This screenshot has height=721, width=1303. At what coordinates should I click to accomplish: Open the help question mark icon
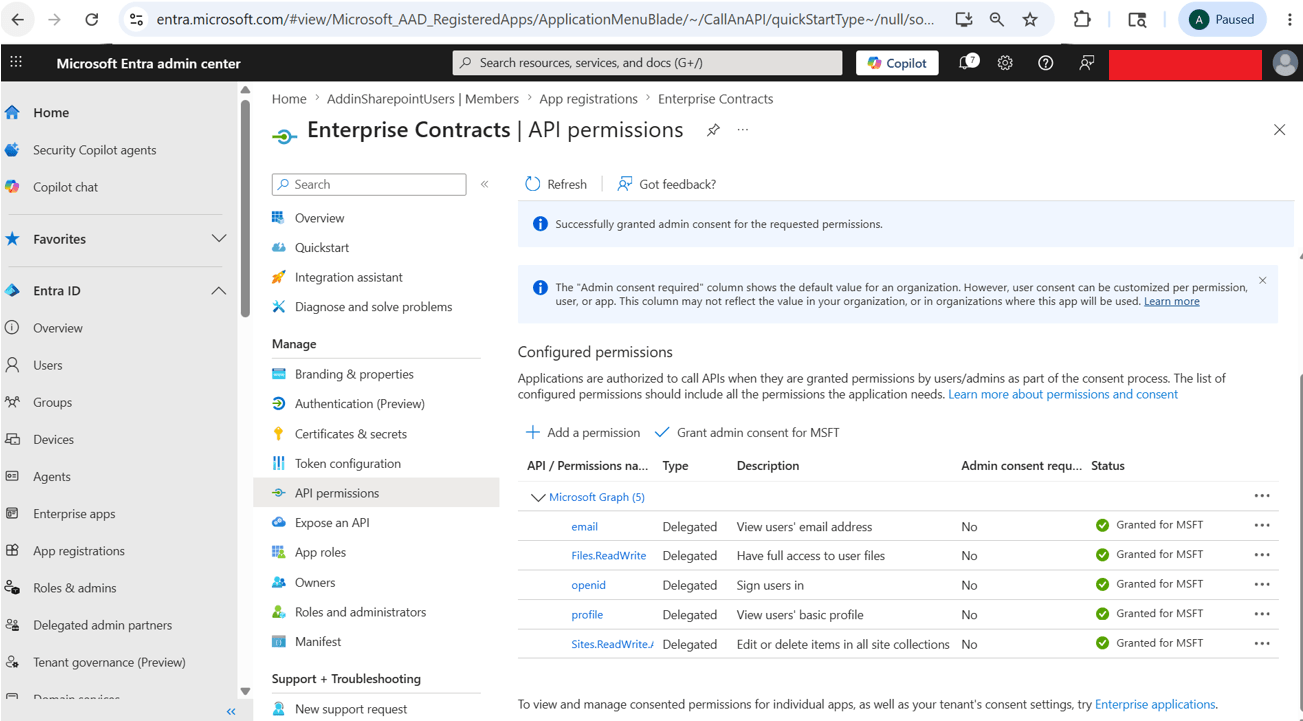pos(1045,63)
